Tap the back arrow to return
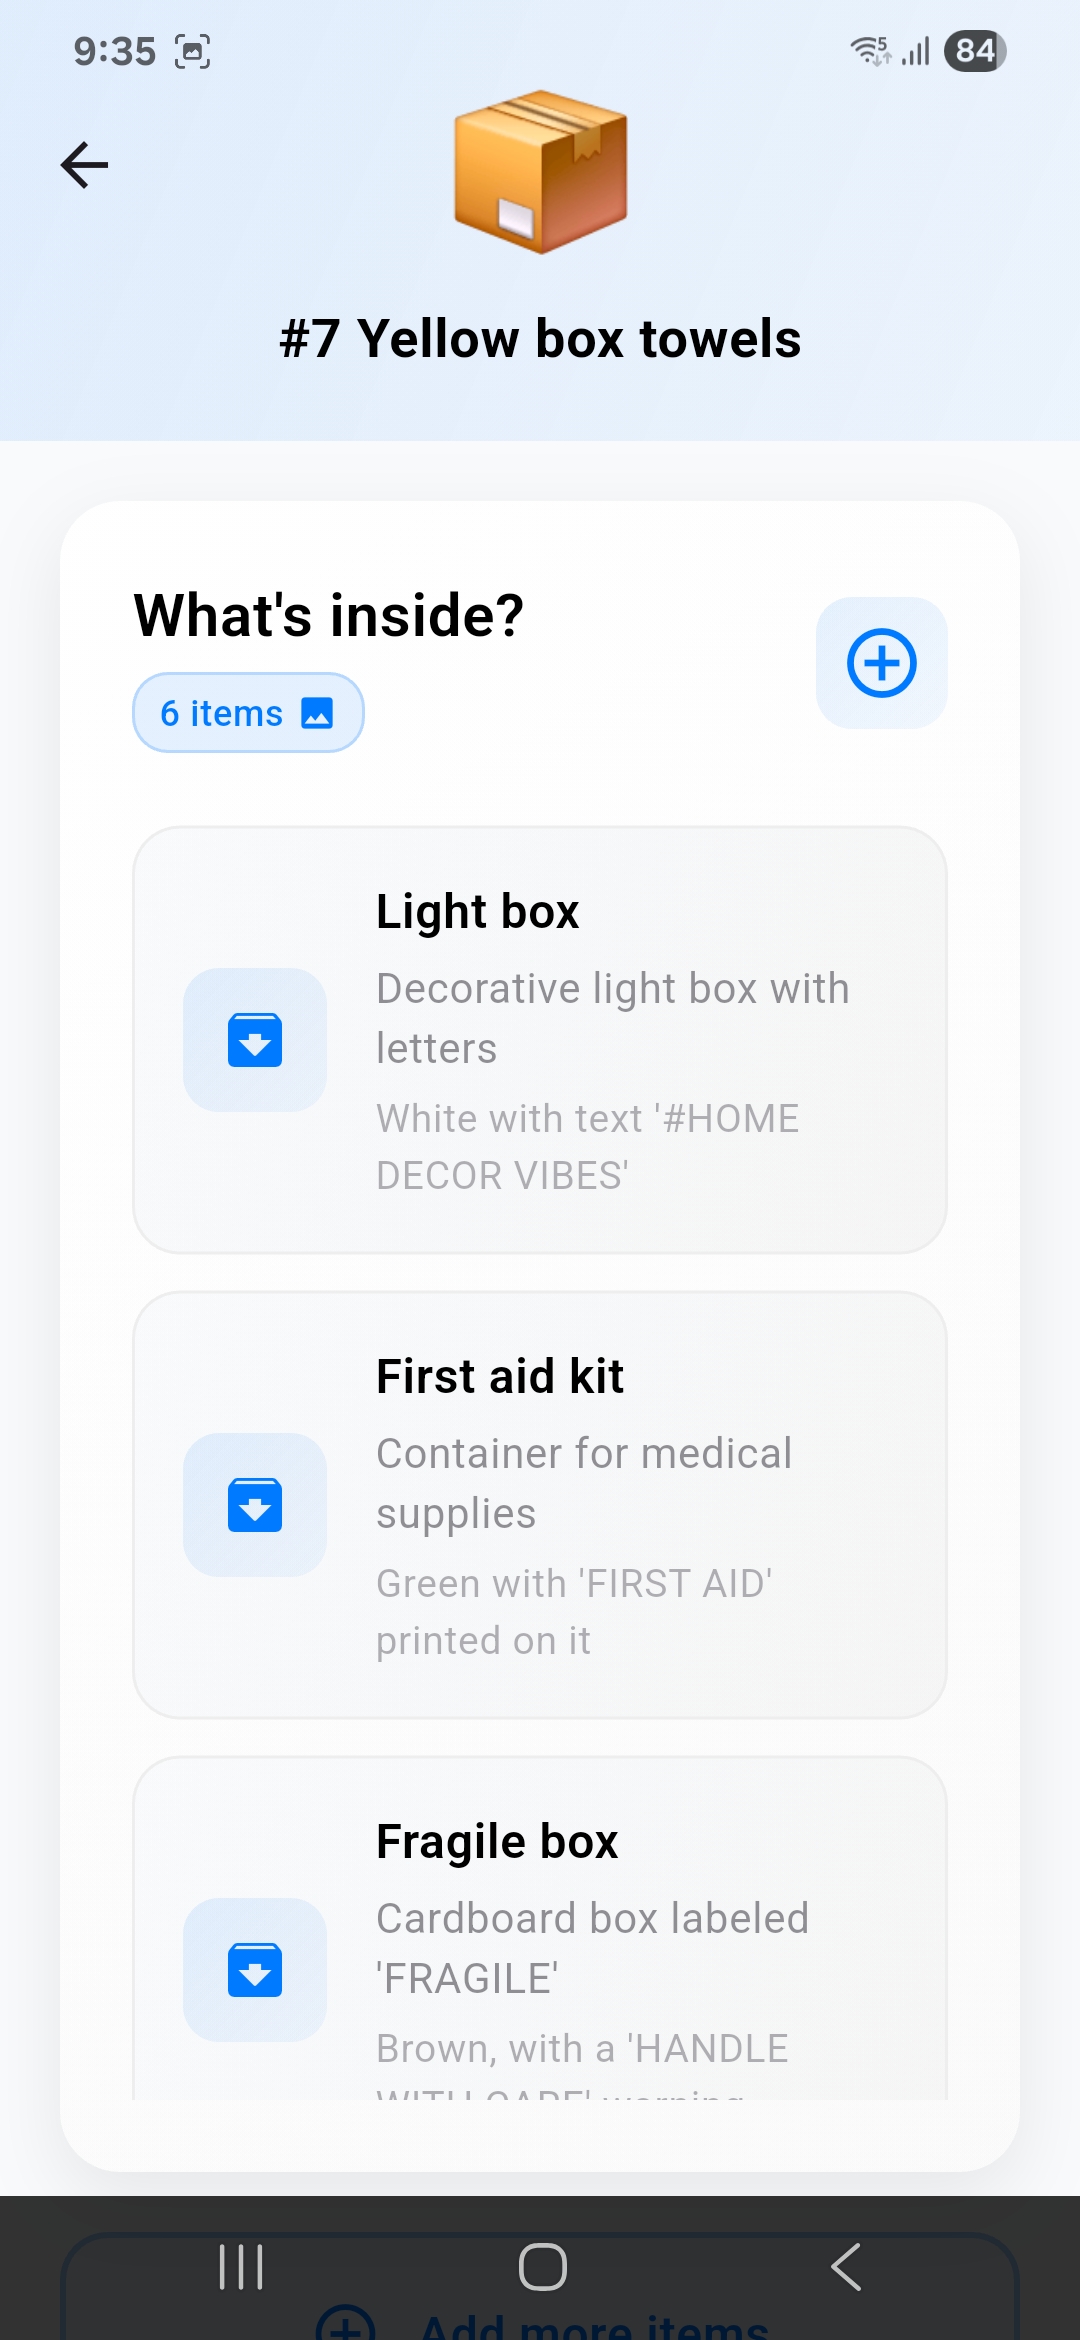This screenshot has width=1080, height=2340. pos(84,164)
